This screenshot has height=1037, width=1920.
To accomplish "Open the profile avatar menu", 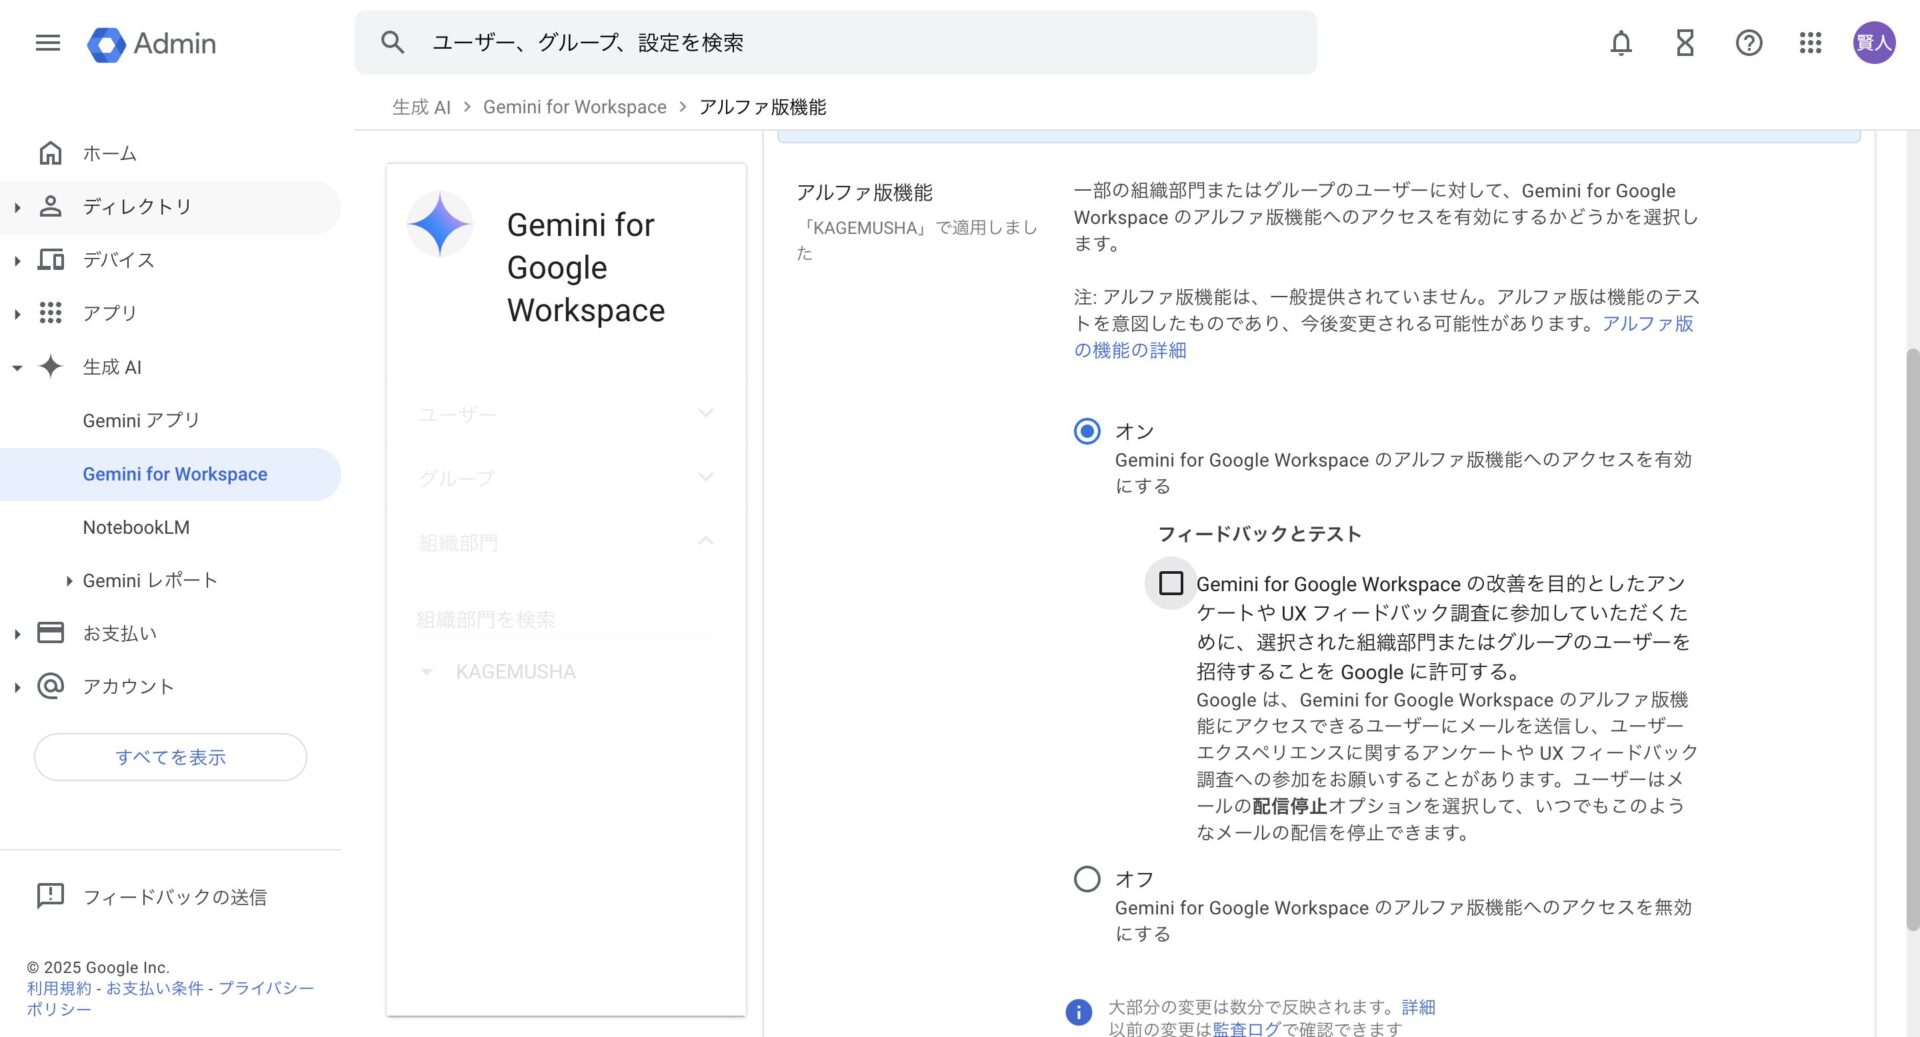I will click(1875, 43).
